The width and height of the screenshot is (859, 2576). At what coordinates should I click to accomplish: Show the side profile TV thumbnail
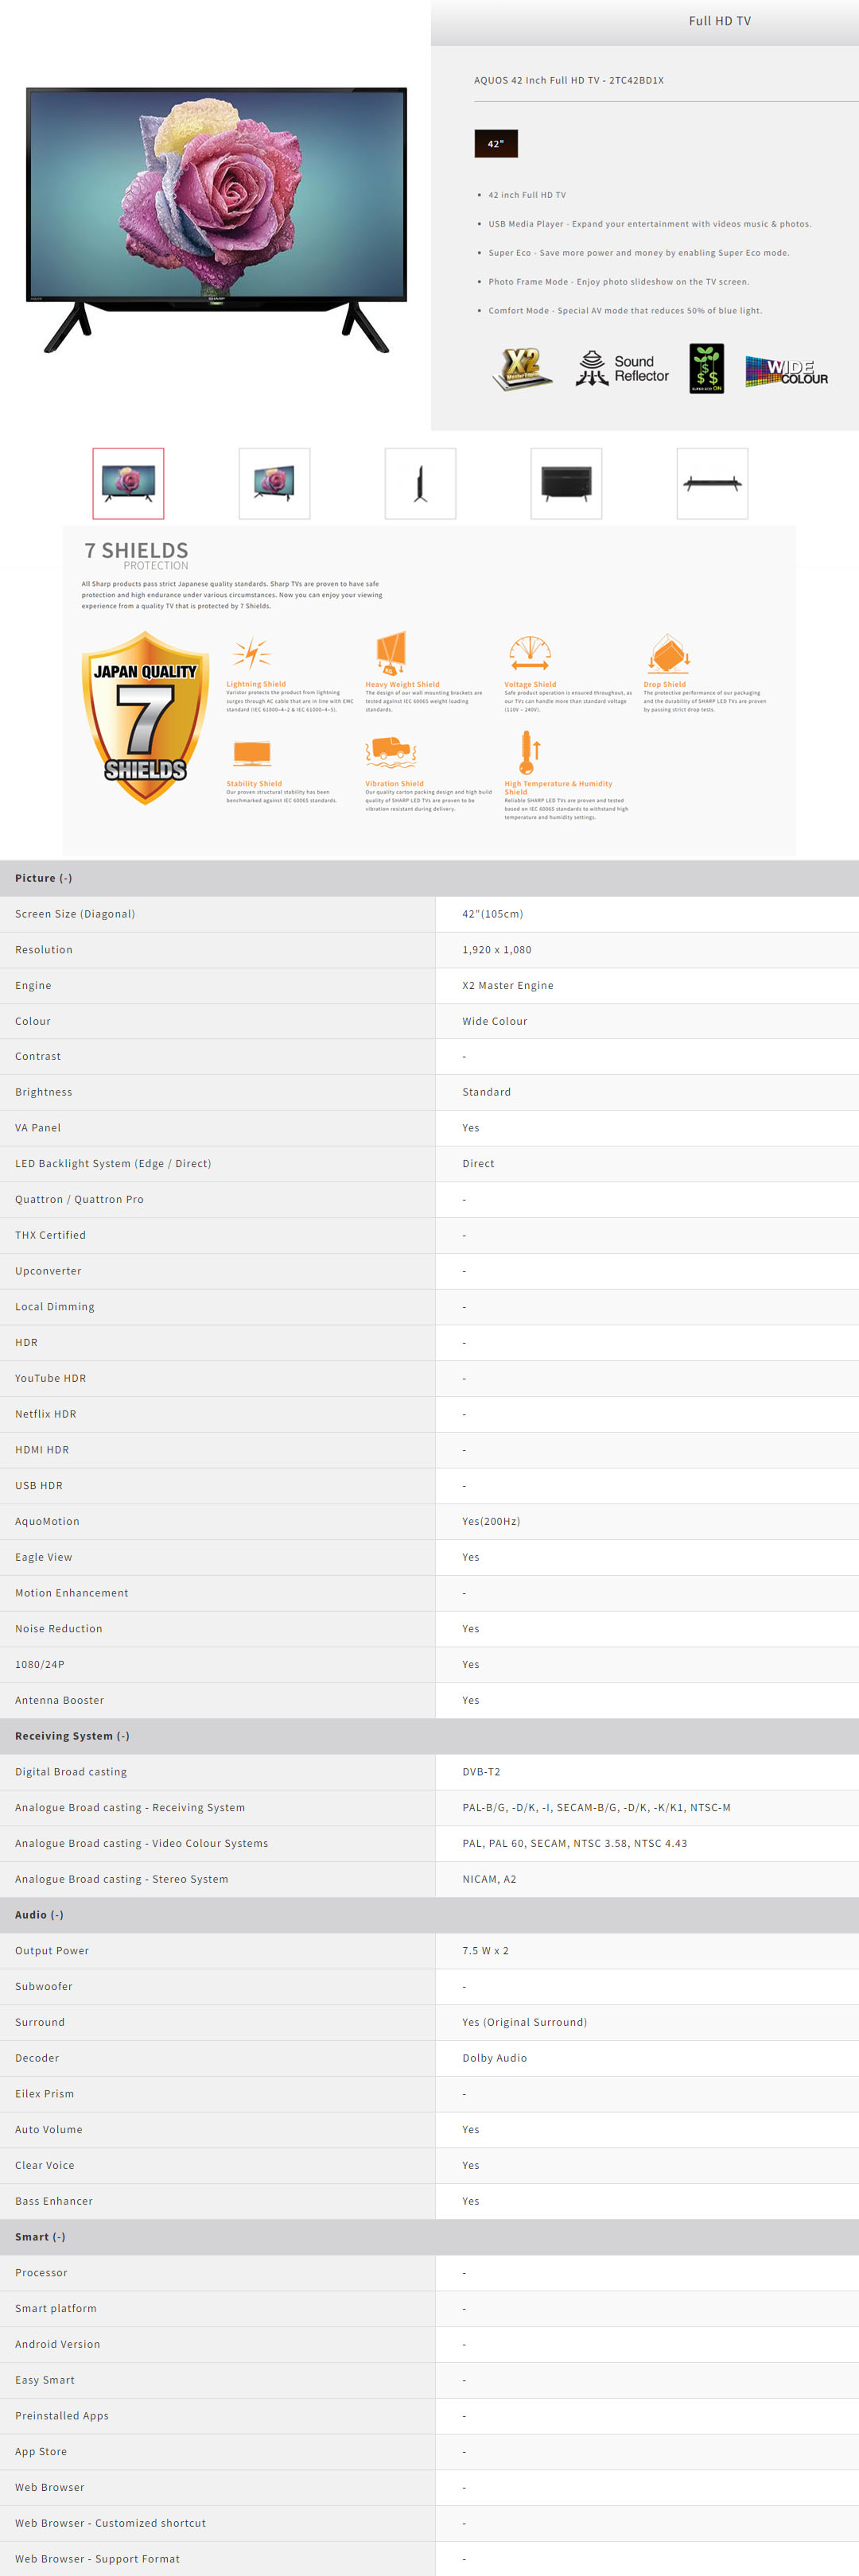tap(420, 484)
